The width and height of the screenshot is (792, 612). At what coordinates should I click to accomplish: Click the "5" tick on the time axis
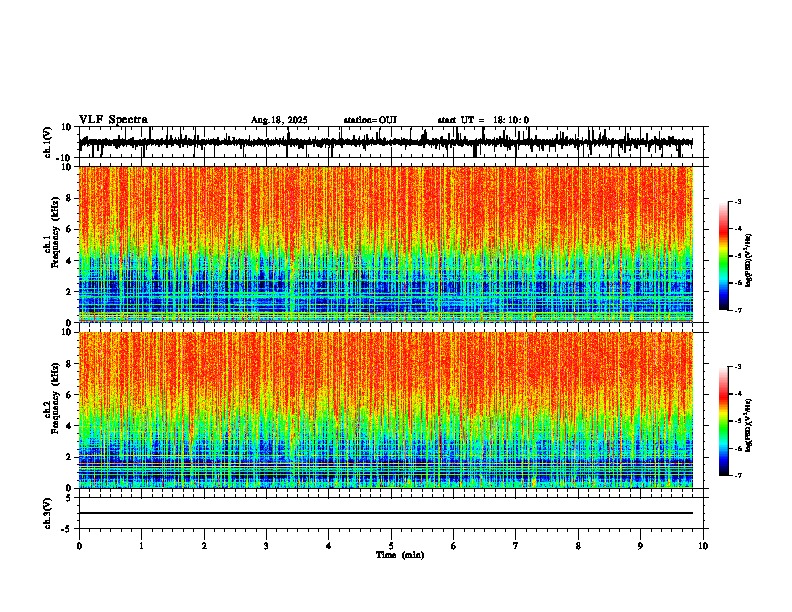[391, 546]
